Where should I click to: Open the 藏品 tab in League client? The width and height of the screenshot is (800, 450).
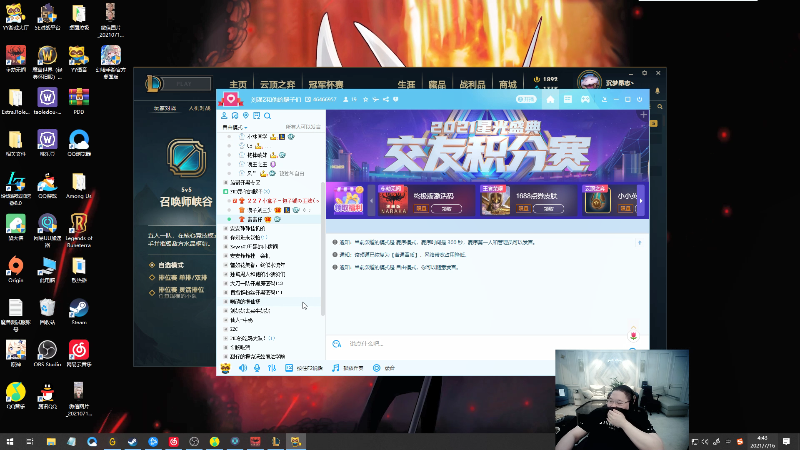(437, 84)
